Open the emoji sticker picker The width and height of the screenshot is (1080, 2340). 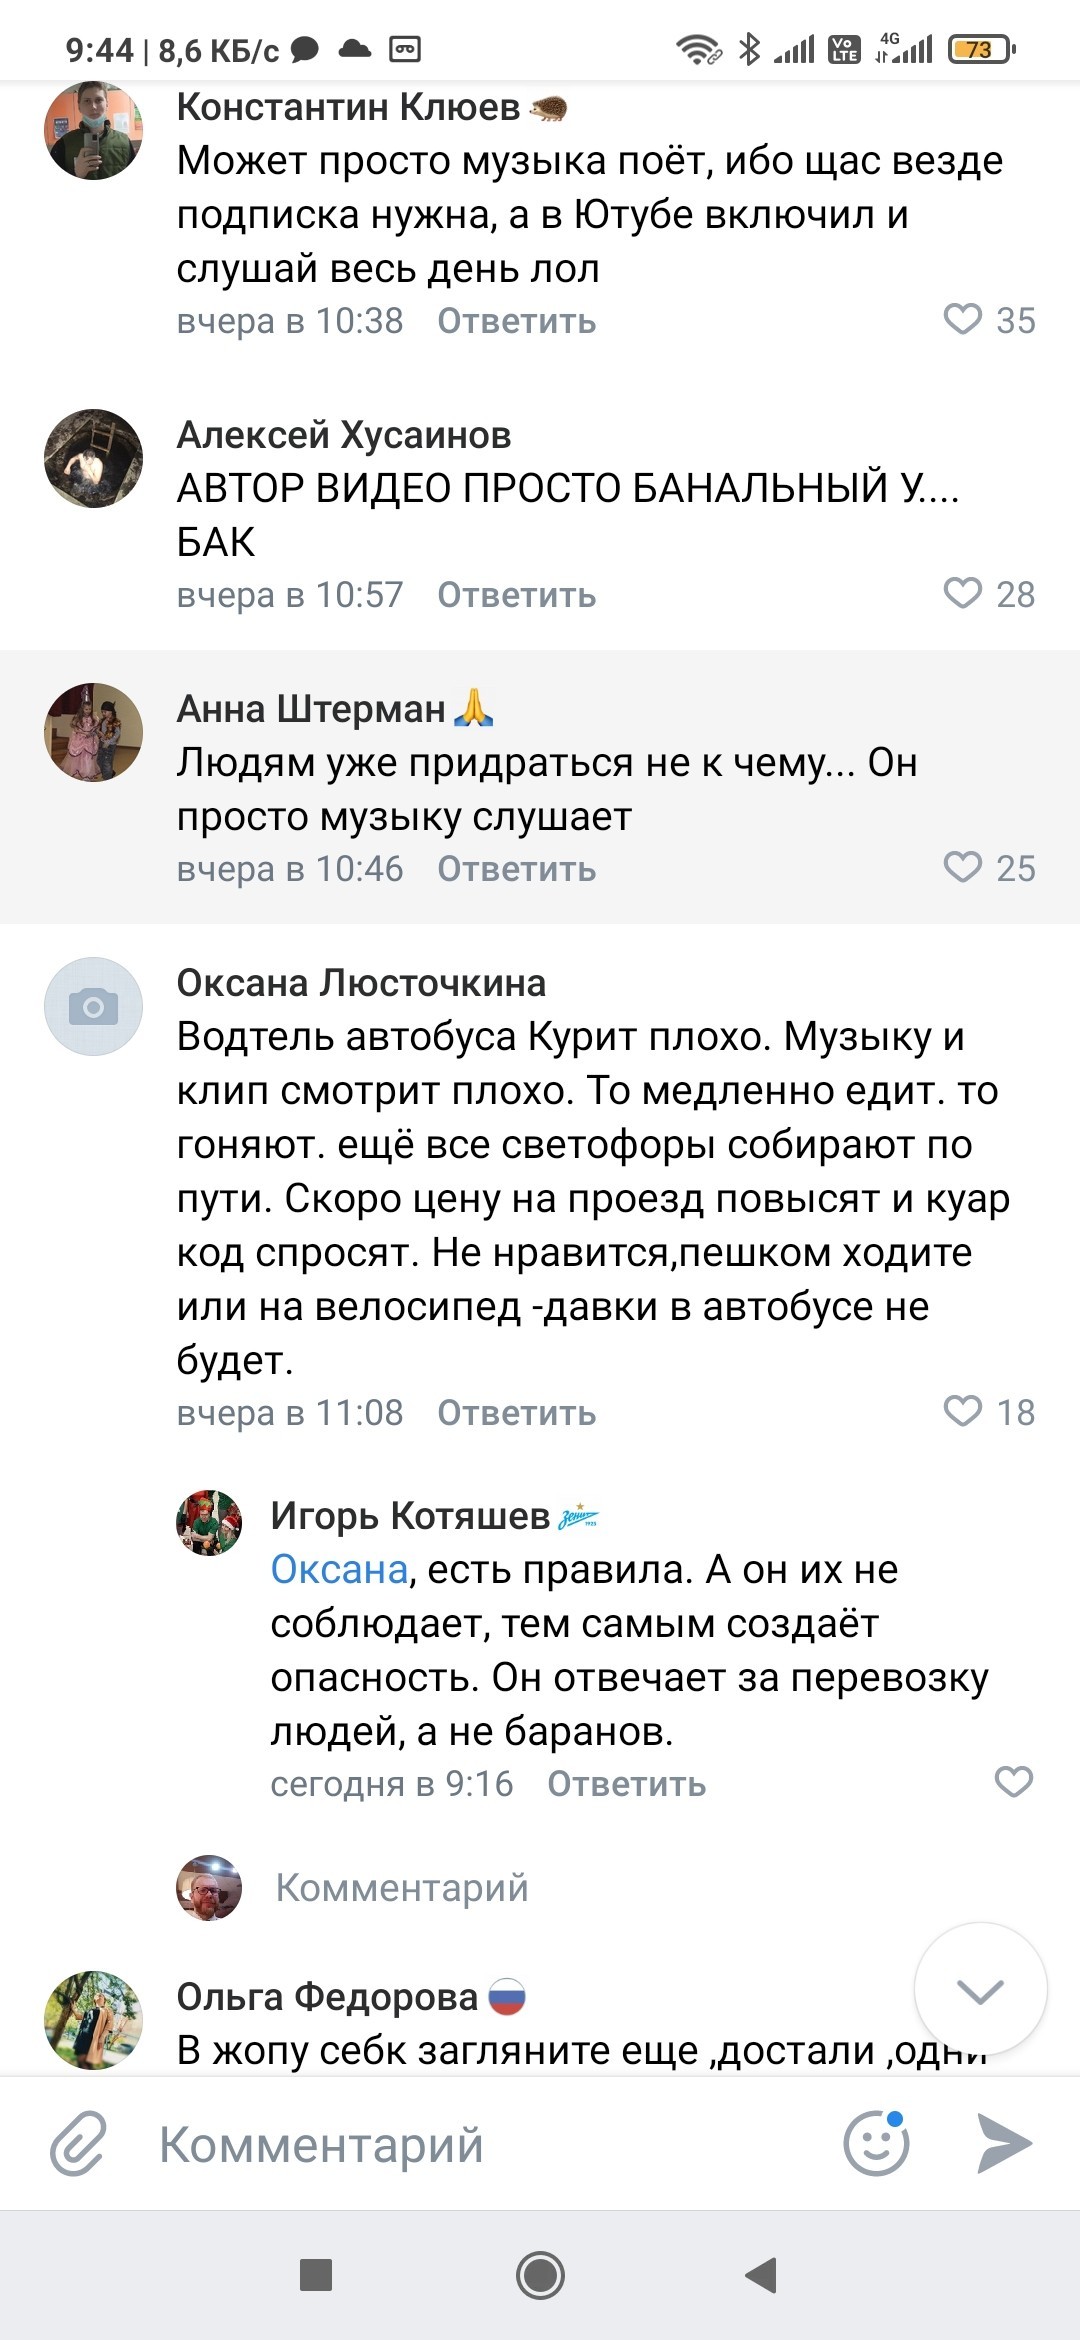click(x=876, y=2144)
